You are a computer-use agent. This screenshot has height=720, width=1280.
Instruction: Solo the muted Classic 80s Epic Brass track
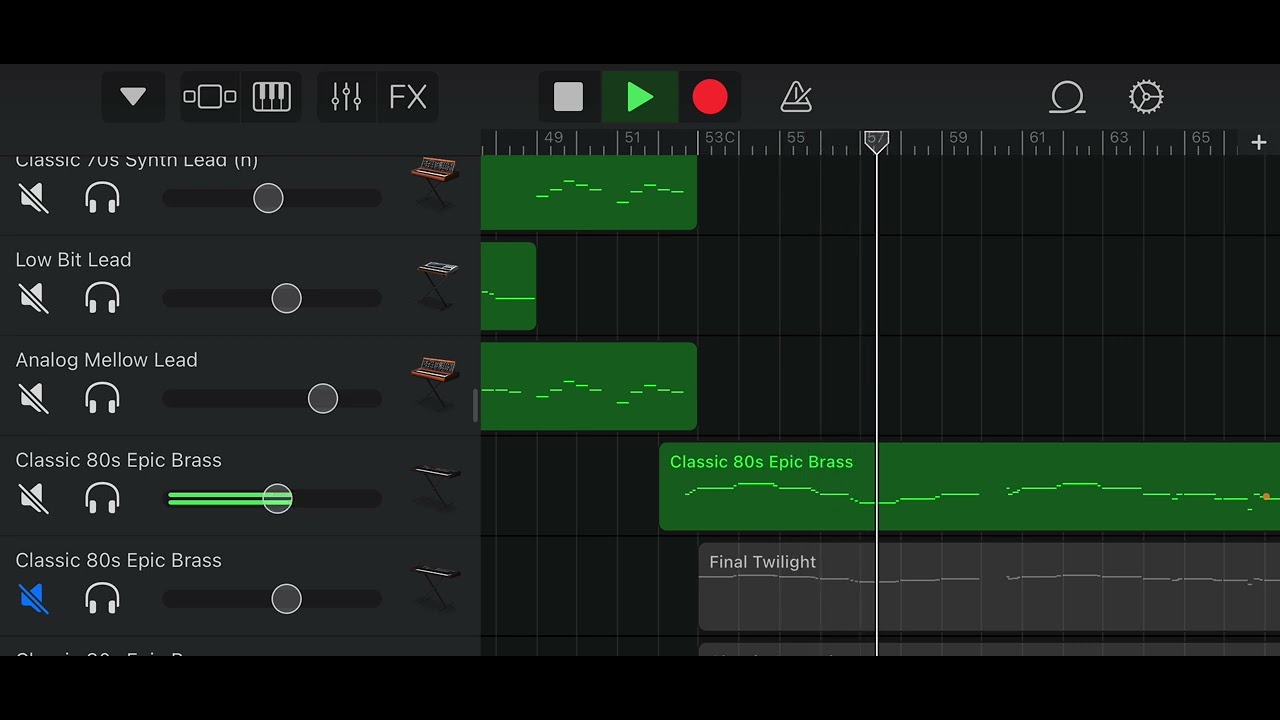coord(103,598)
